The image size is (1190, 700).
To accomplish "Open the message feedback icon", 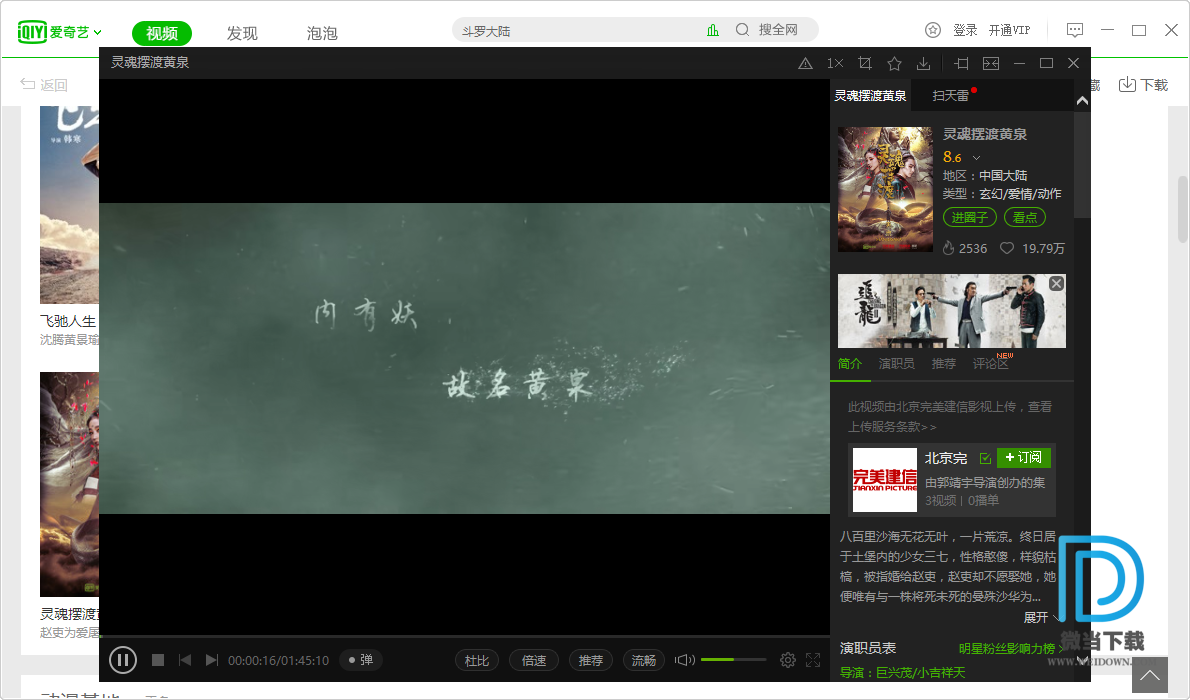I will [1075, 30].
